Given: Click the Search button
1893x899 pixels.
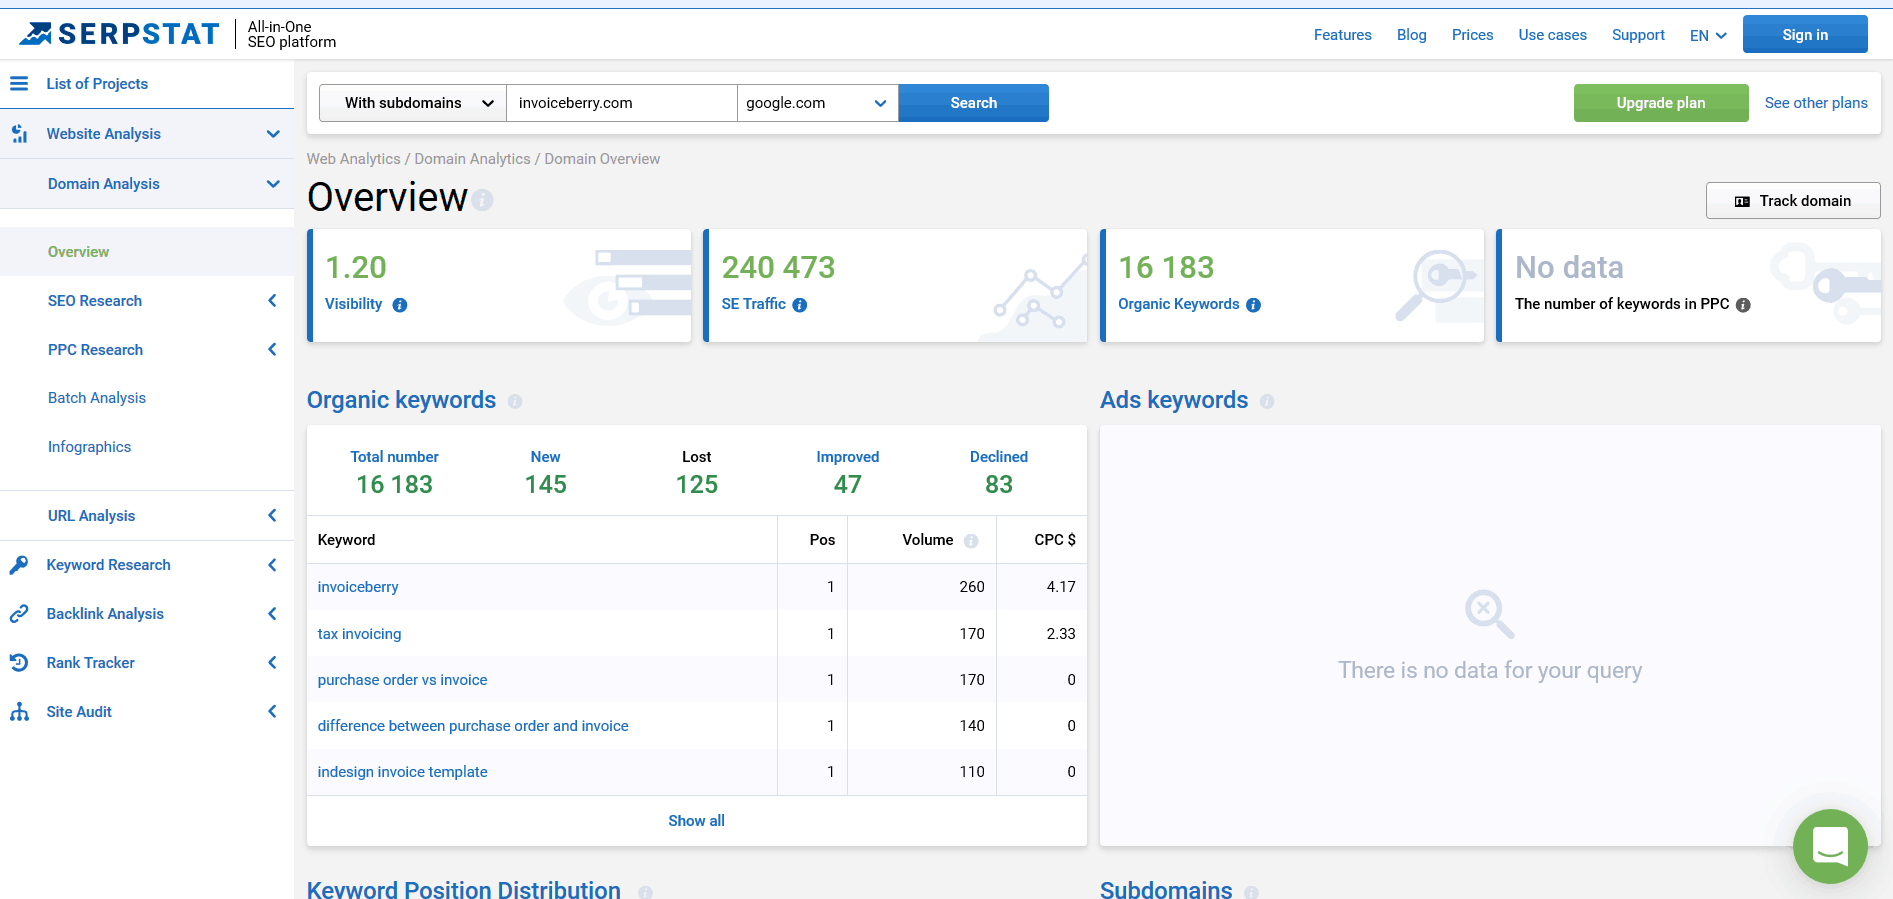Looking at the screenshot, I should pos(973,103).
